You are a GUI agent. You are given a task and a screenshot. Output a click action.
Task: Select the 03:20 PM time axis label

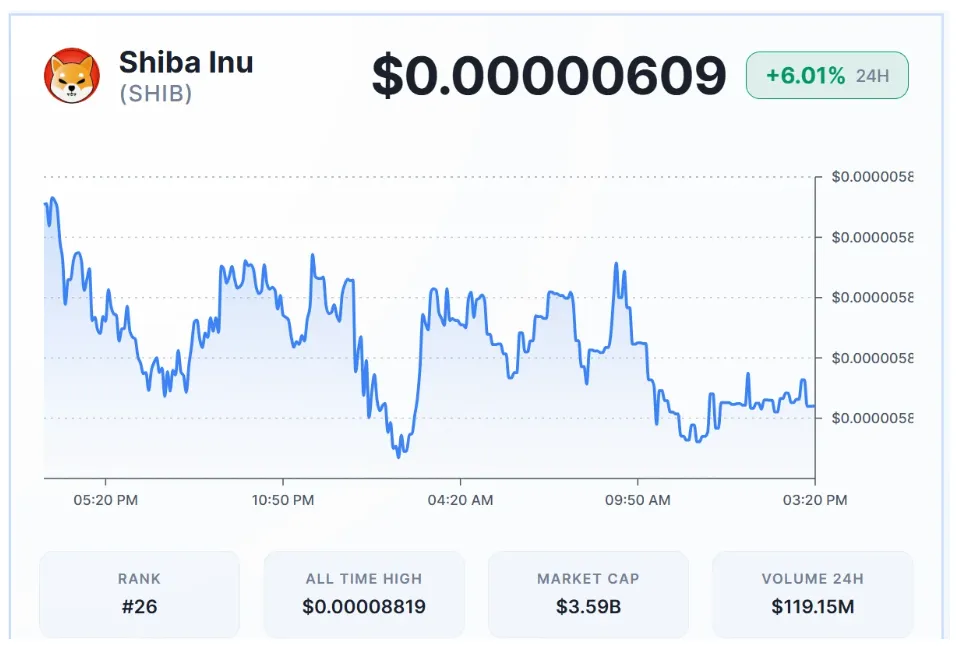coord(814,500)
